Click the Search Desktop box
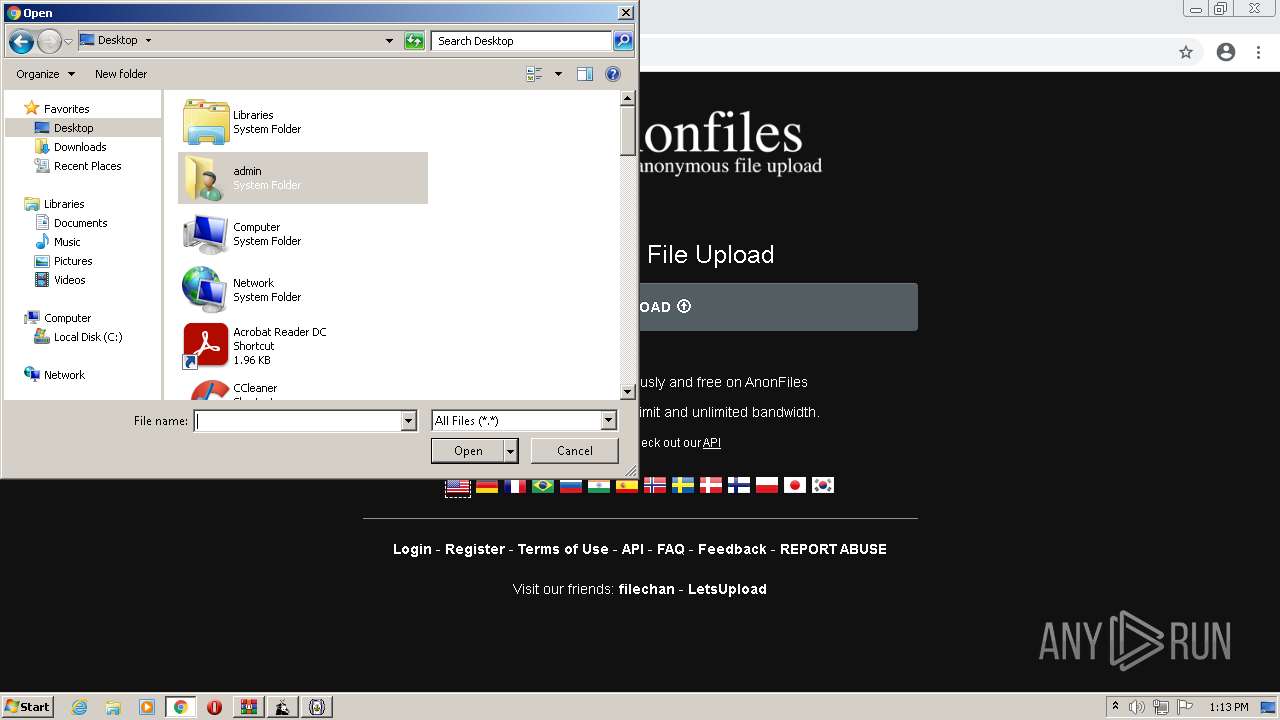This screenshot has width=1280, height=720. point(522,41)
